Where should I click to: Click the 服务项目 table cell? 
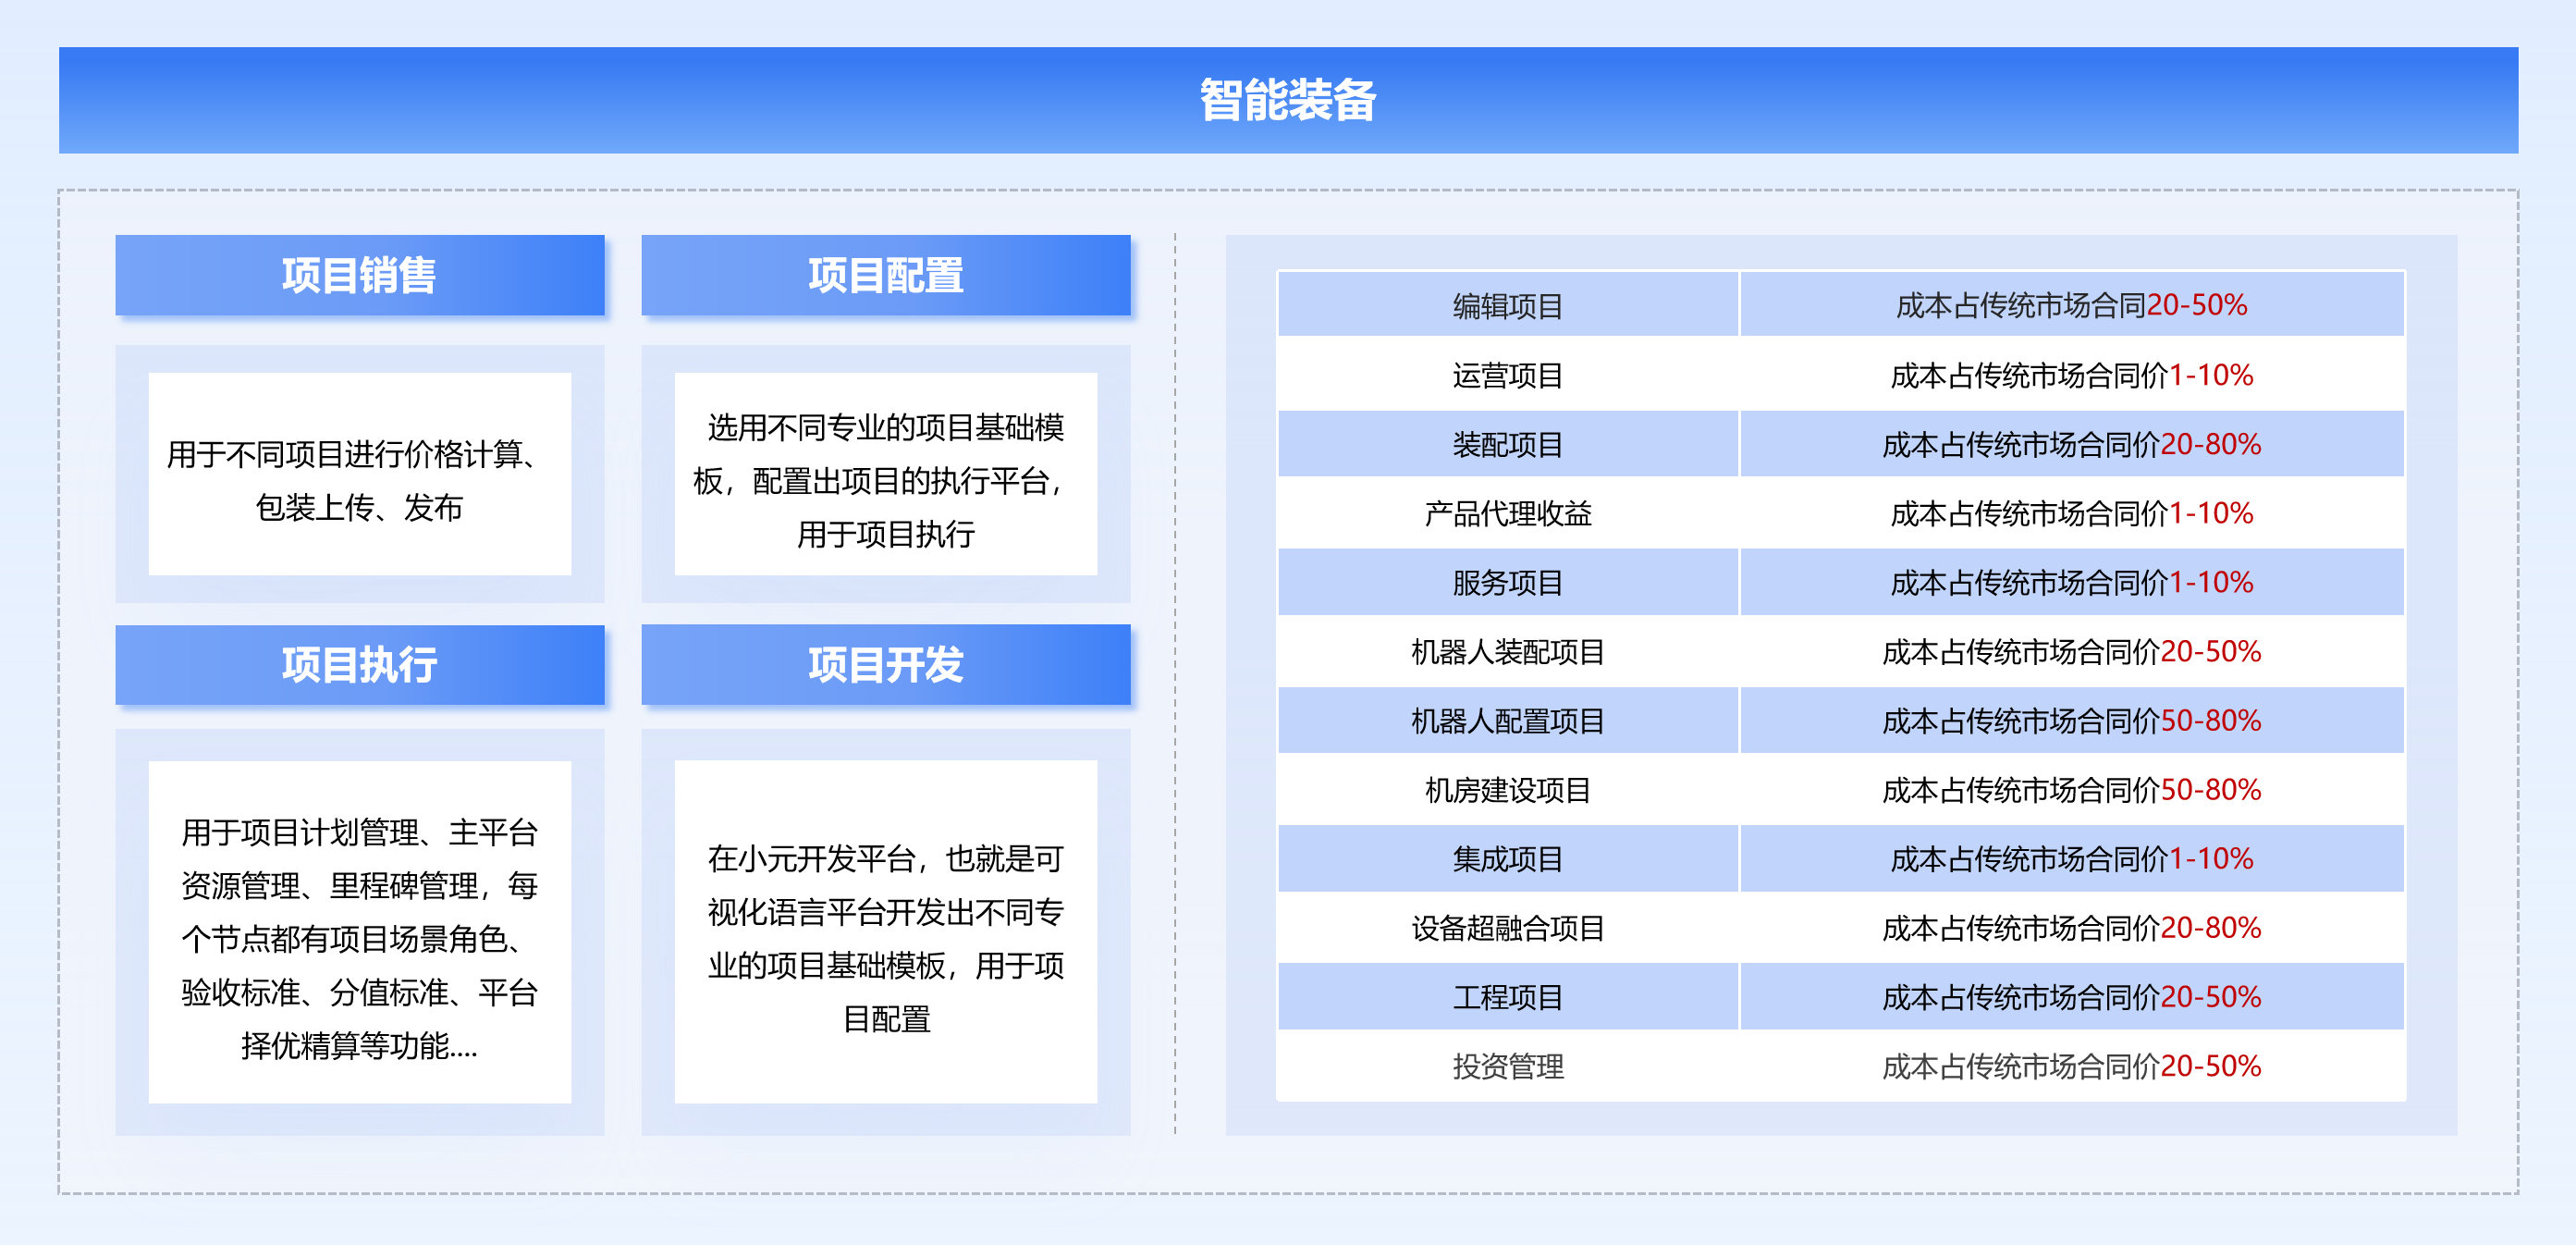(x=1508, y=582)
